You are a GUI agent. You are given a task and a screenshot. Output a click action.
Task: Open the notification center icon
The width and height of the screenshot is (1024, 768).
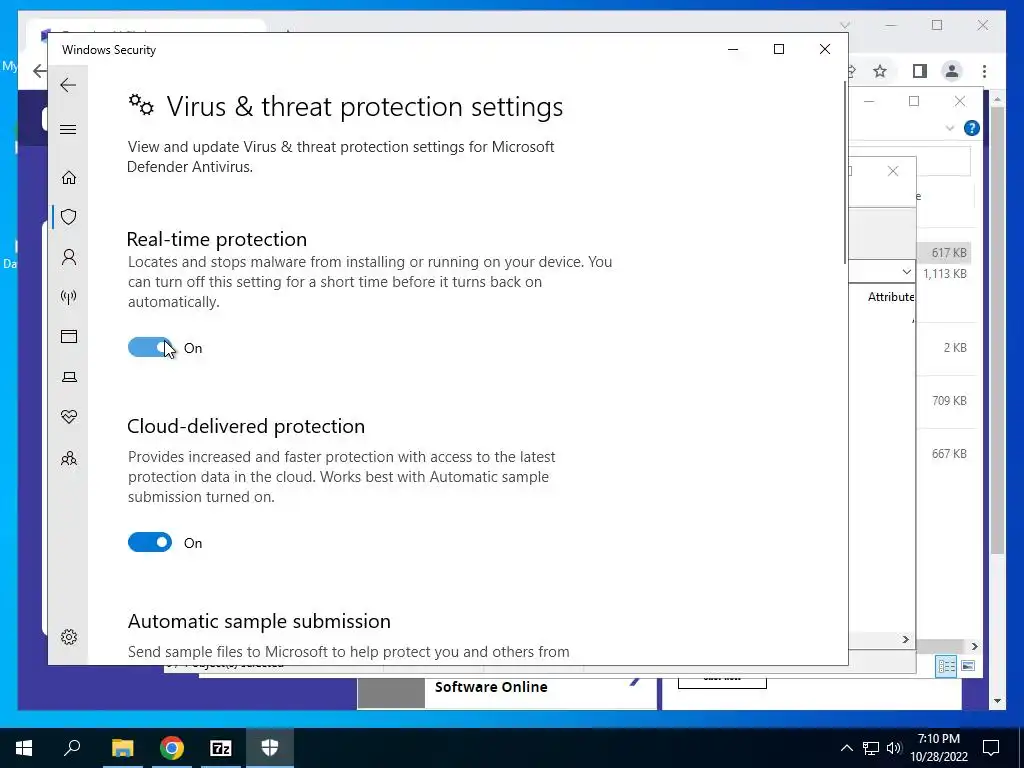pyautogui.click(x=991, y=748)
